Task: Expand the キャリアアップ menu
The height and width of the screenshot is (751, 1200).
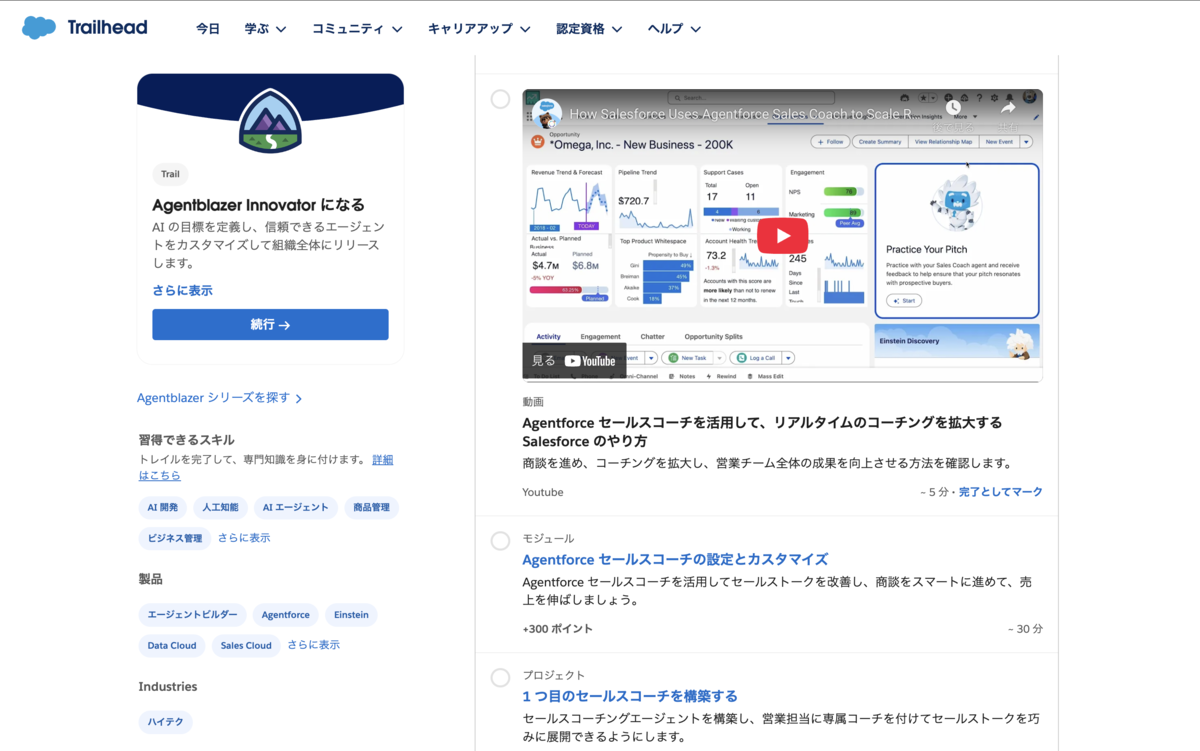Action: (x=479, y=29)
